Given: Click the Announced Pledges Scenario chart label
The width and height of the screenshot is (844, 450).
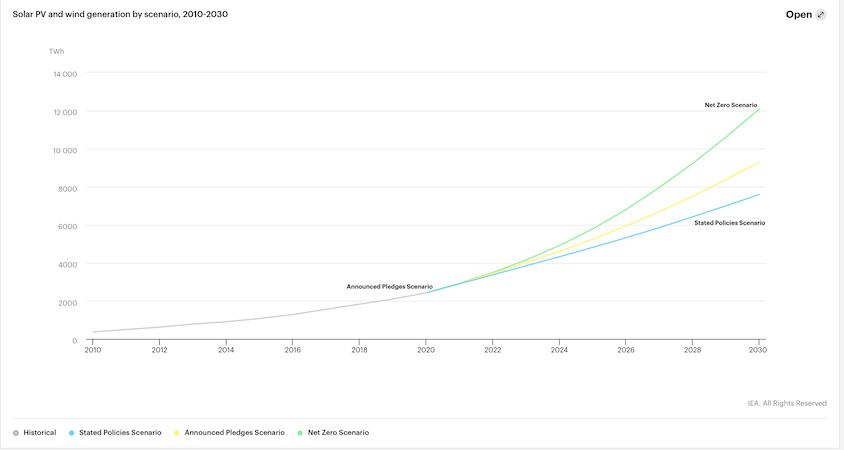Looking at the screenshot, I should pos(389,286).
